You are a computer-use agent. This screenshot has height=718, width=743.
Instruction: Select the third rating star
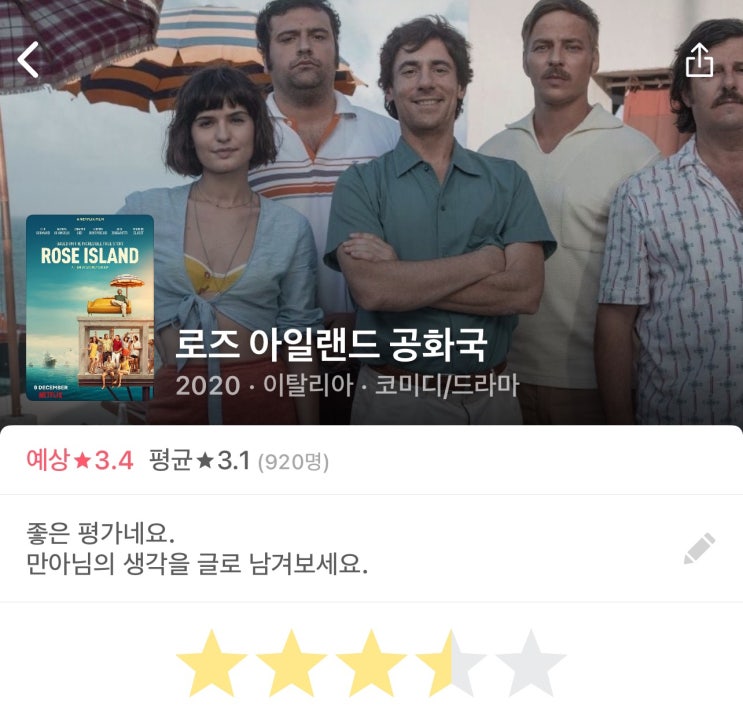[x=371, y=663]
